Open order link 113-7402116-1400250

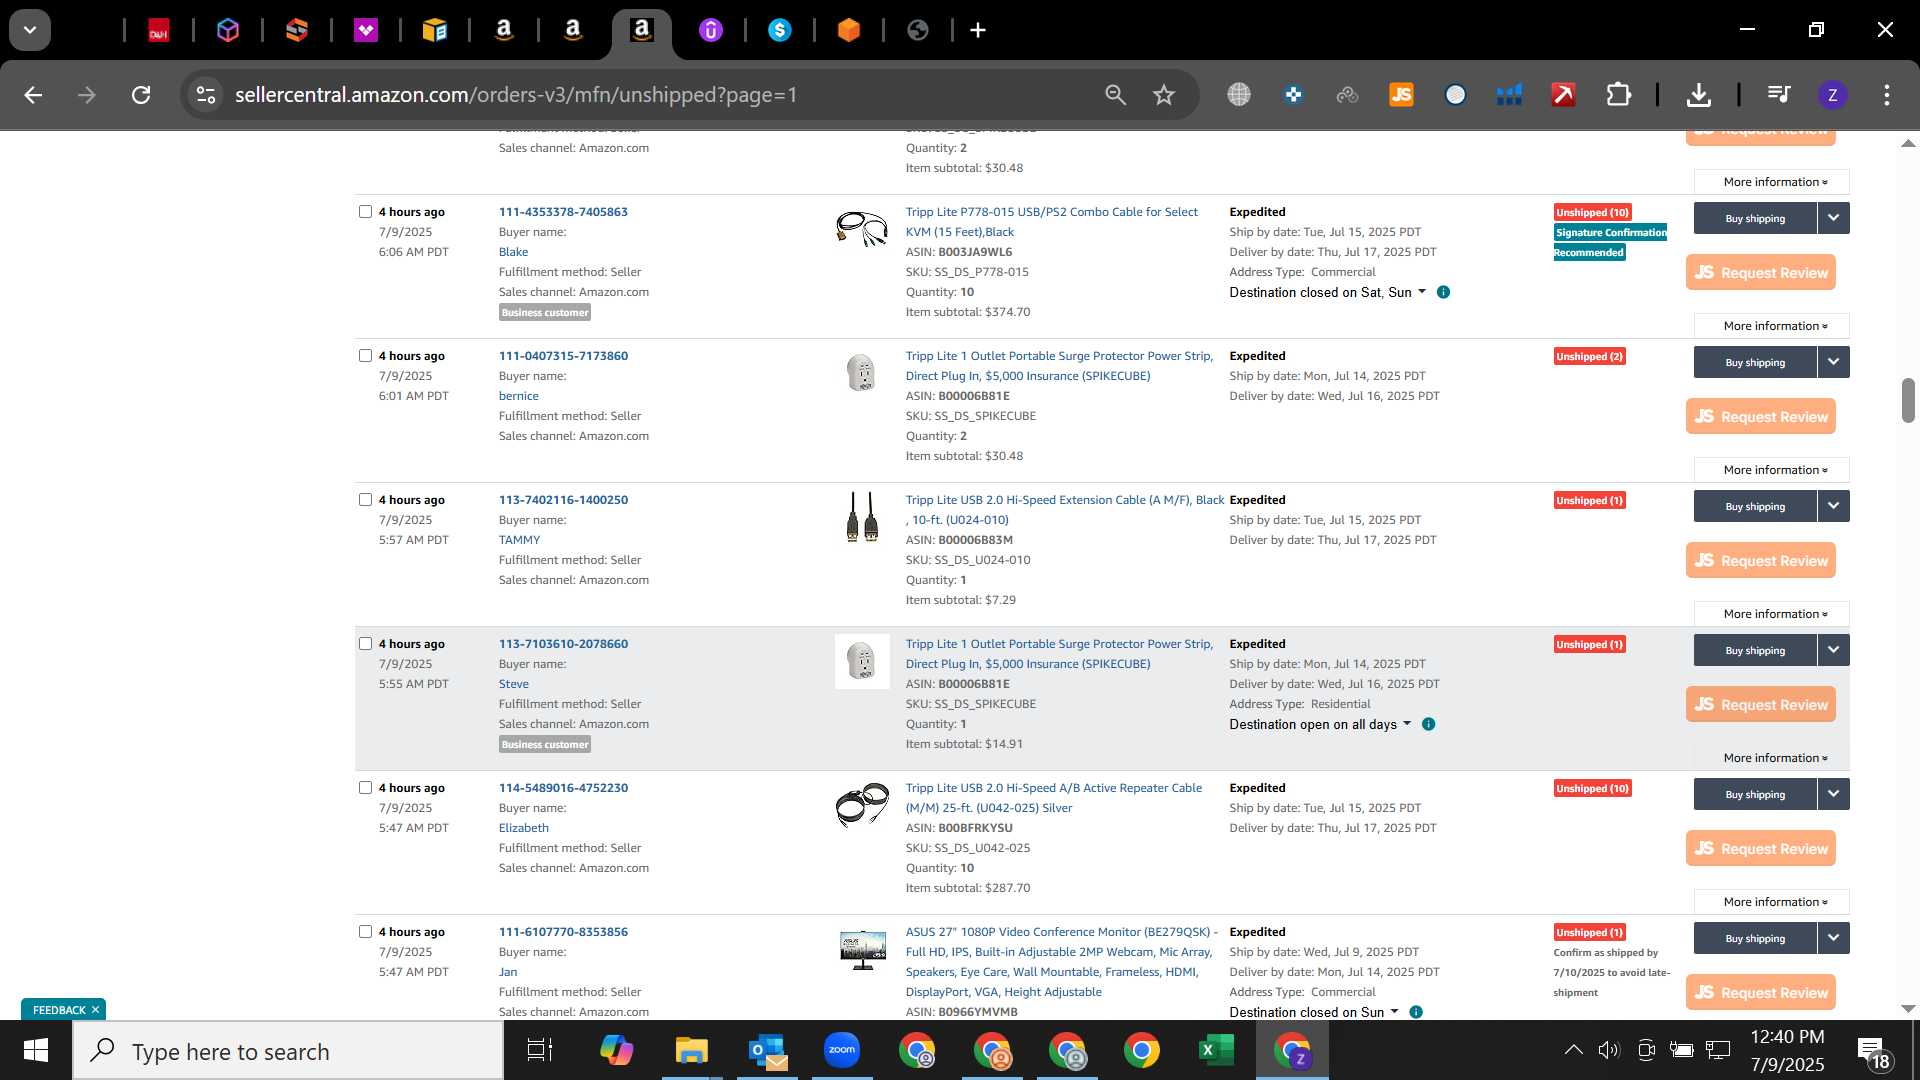coord(563,500)
